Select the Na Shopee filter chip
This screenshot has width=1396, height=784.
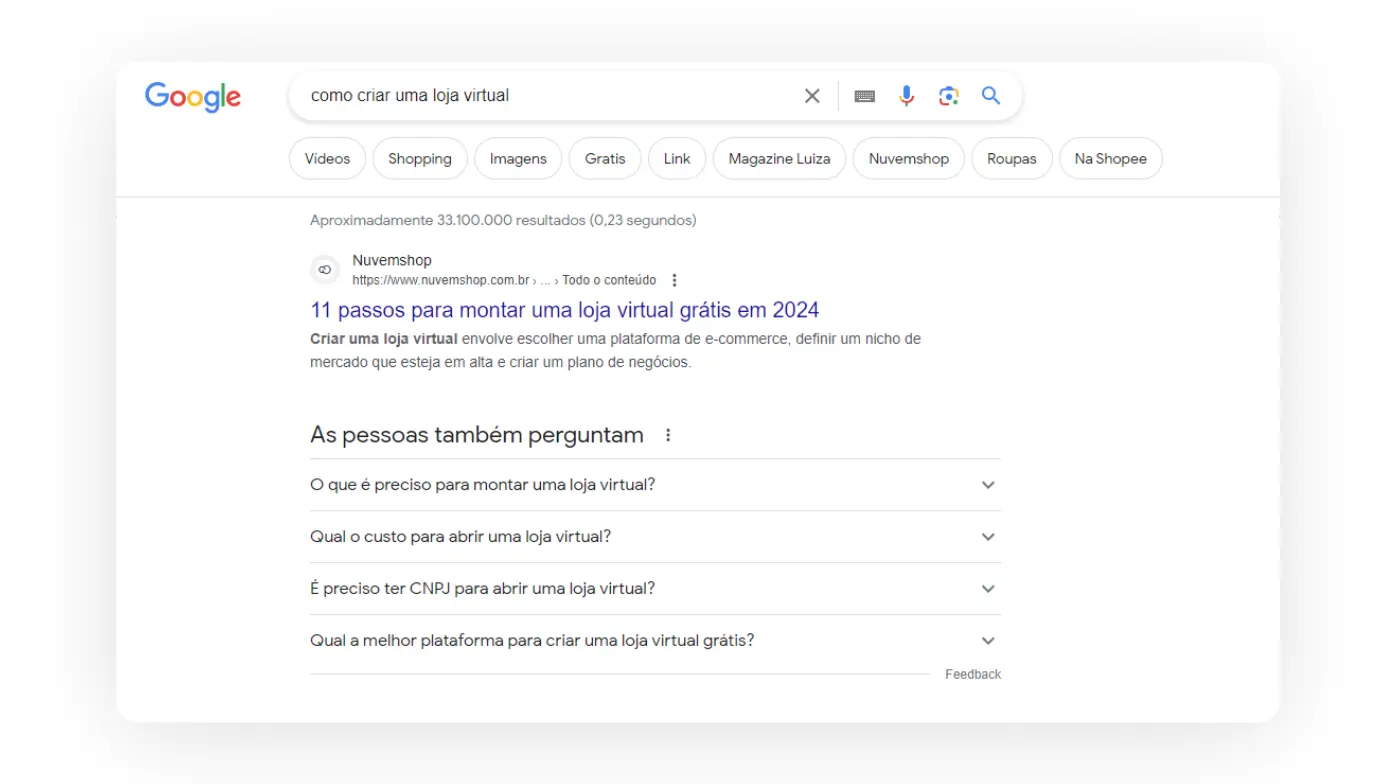(1110, 158)
